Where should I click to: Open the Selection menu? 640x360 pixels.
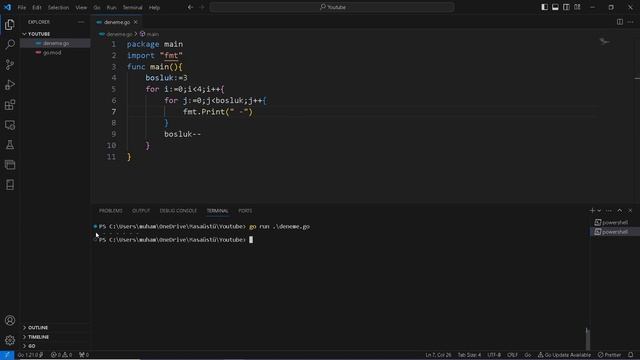[x=58, y=7]
